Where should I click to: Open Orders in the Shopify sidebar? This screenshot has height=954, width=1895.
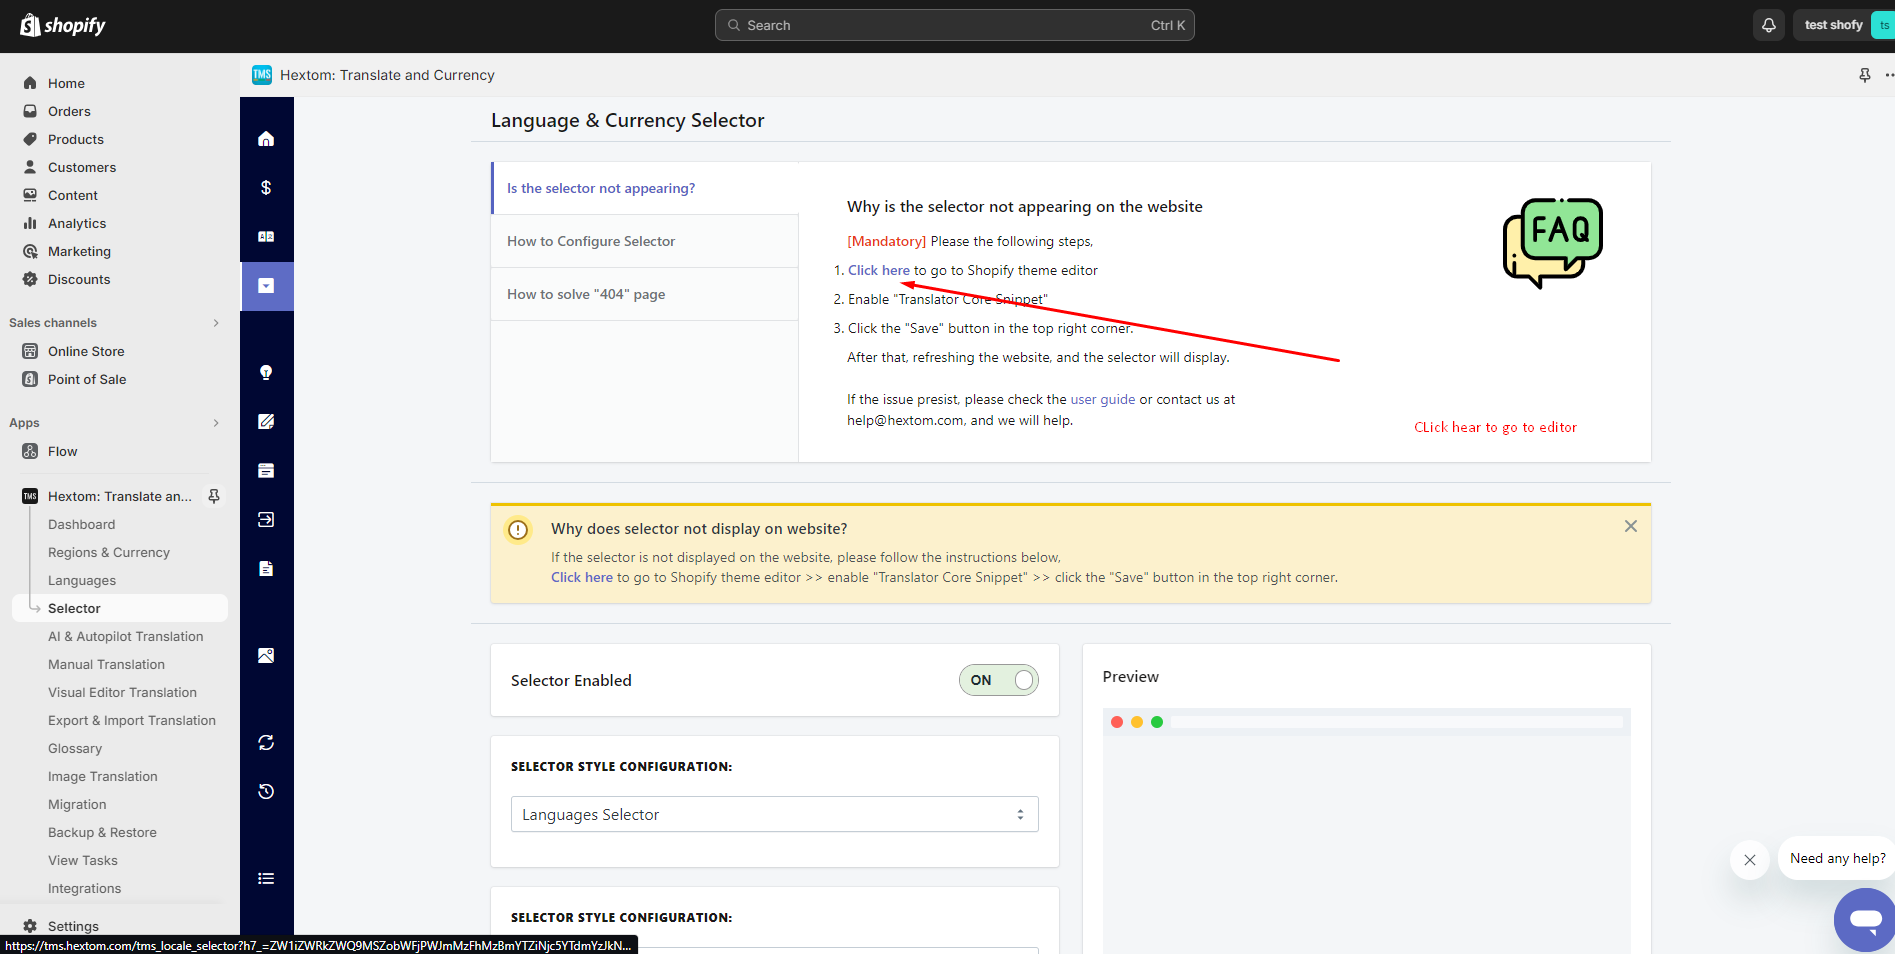[x=69, y=111]
